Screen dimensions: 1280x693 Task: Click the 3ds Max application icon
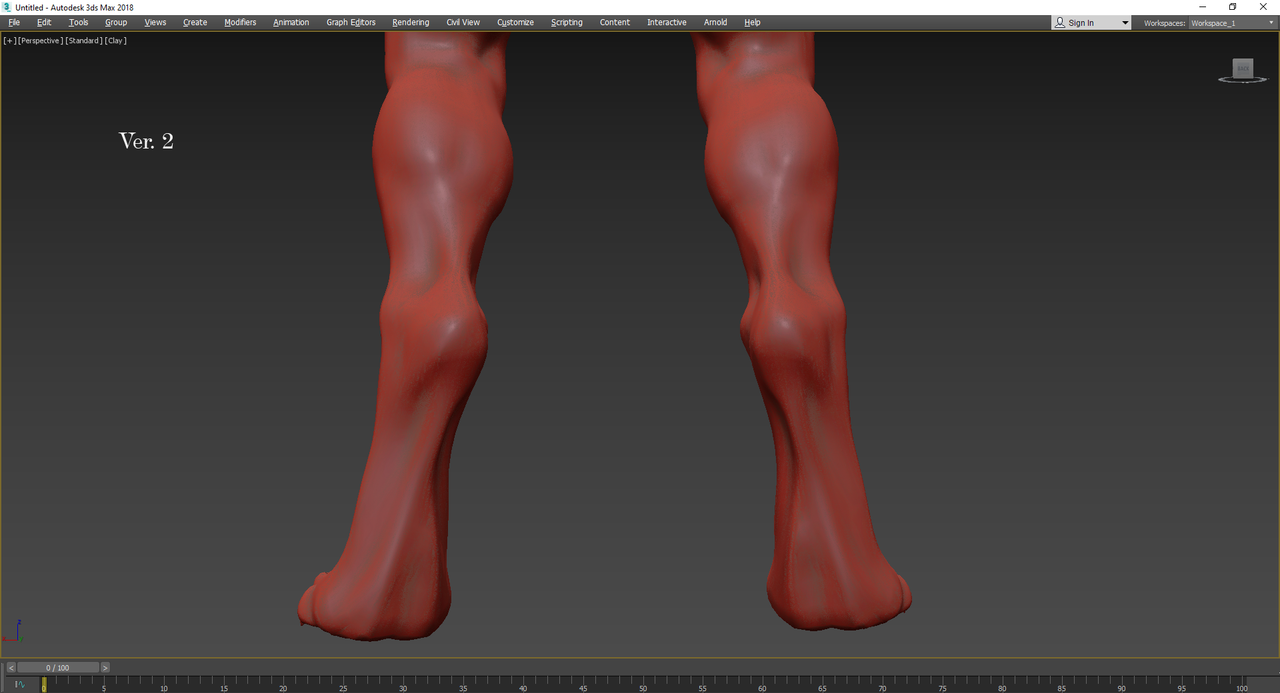point(7,7)
